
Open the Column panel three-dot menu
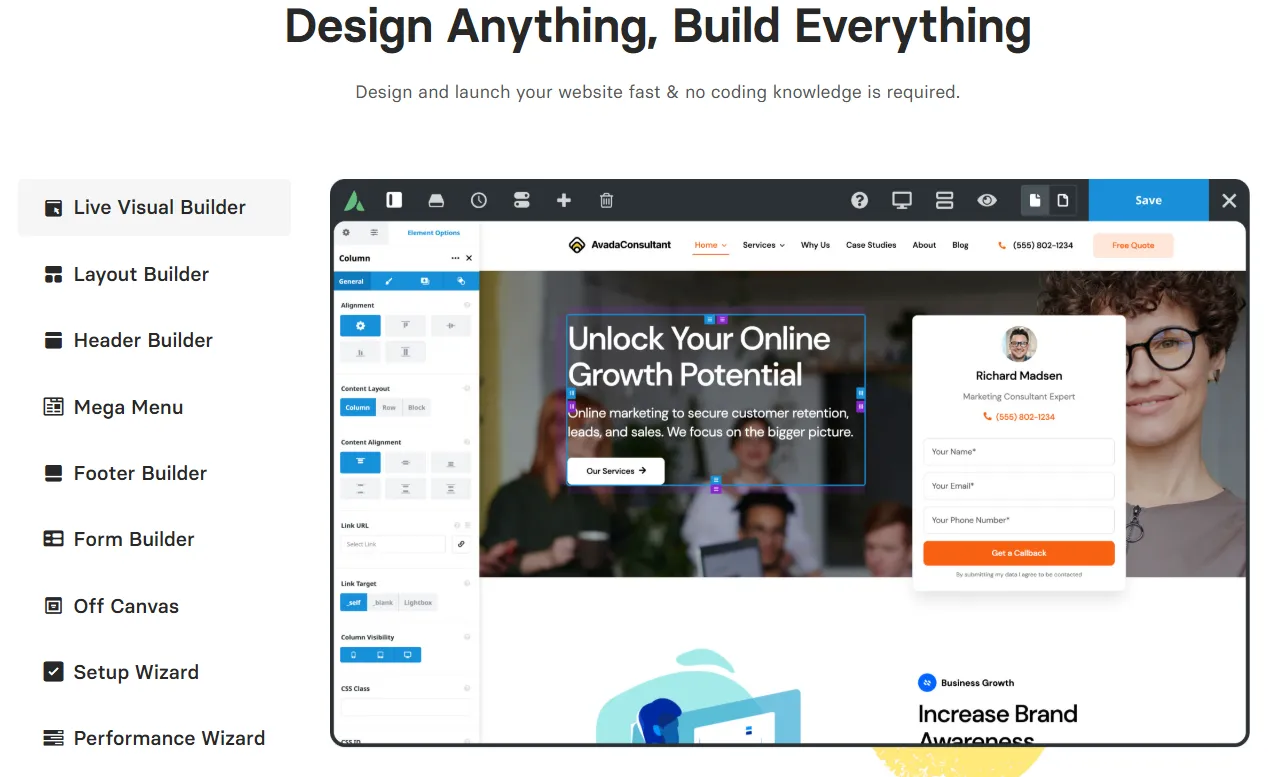[455, 258]
